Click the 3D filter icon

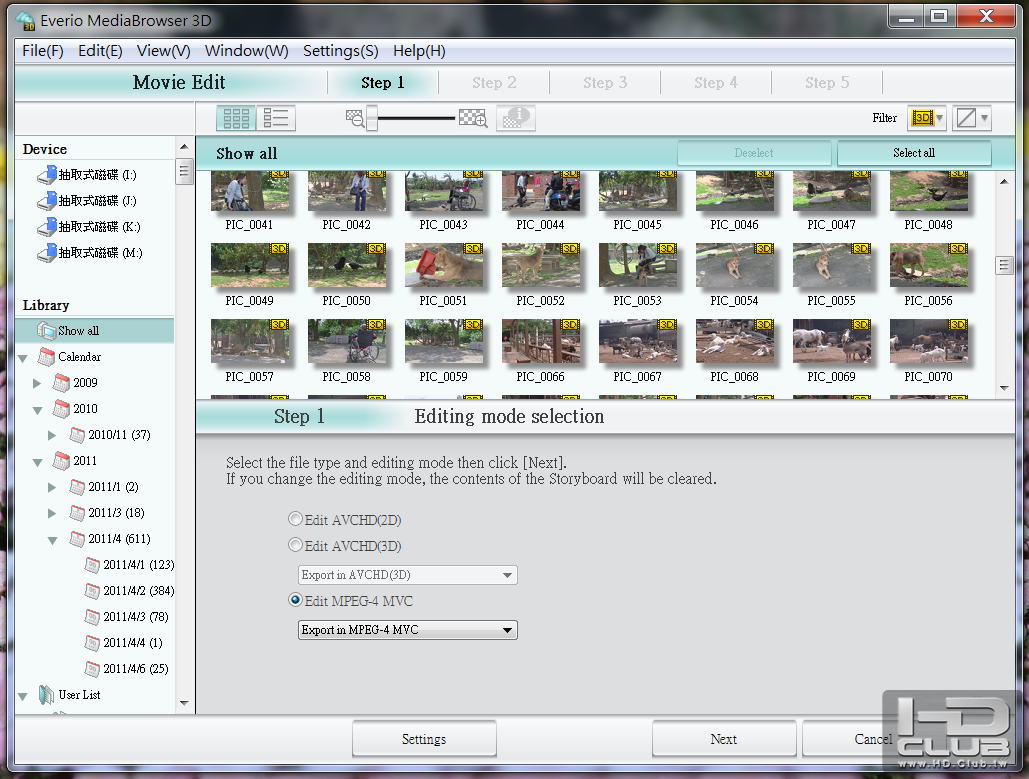(922, 118)
